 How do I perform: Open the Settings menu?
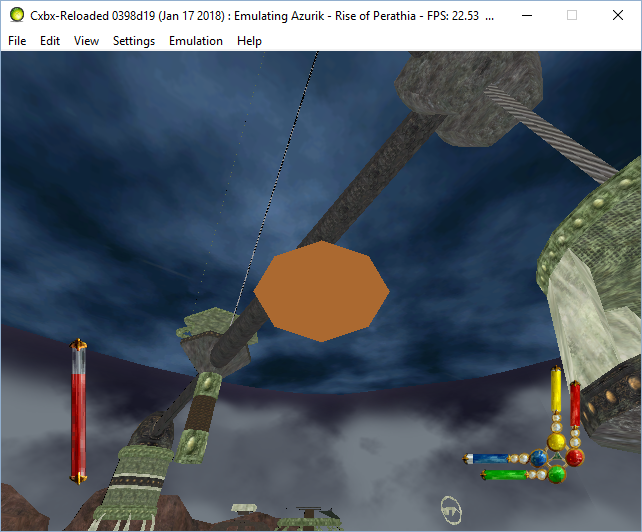(134, 41)
